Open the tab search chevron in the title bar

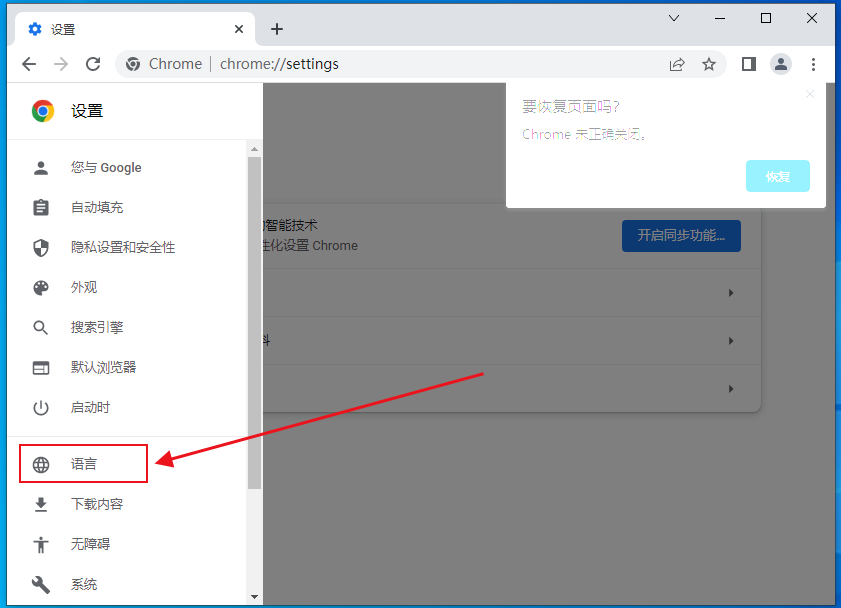tap(674, 18)
